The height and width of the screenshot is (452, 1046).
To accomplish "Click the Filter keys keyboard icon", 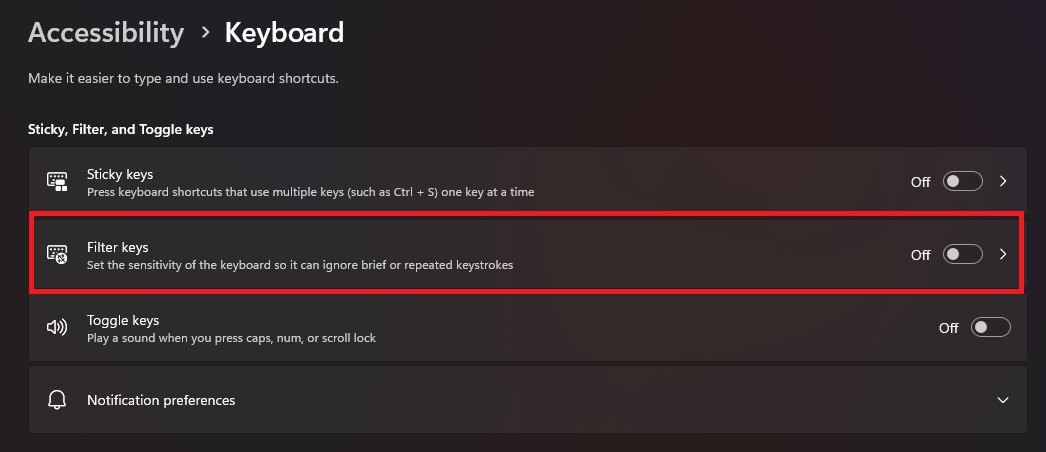I will click(57, 255).
